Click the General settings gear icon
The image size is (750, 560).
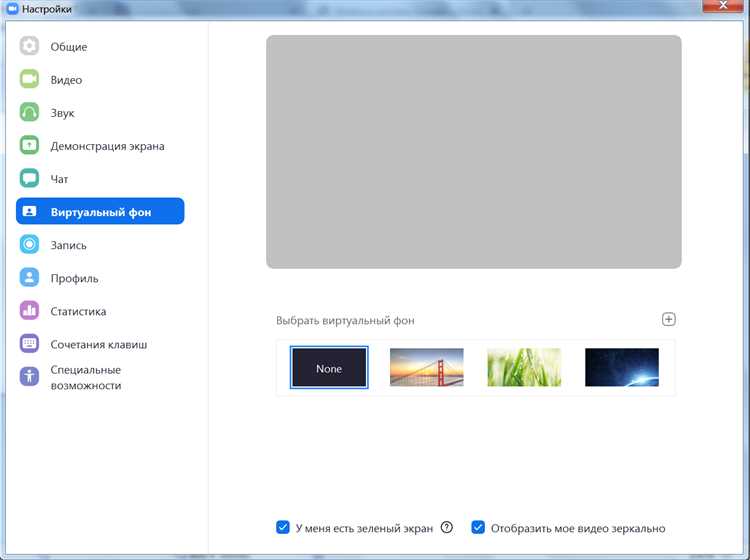click(29, 46)
